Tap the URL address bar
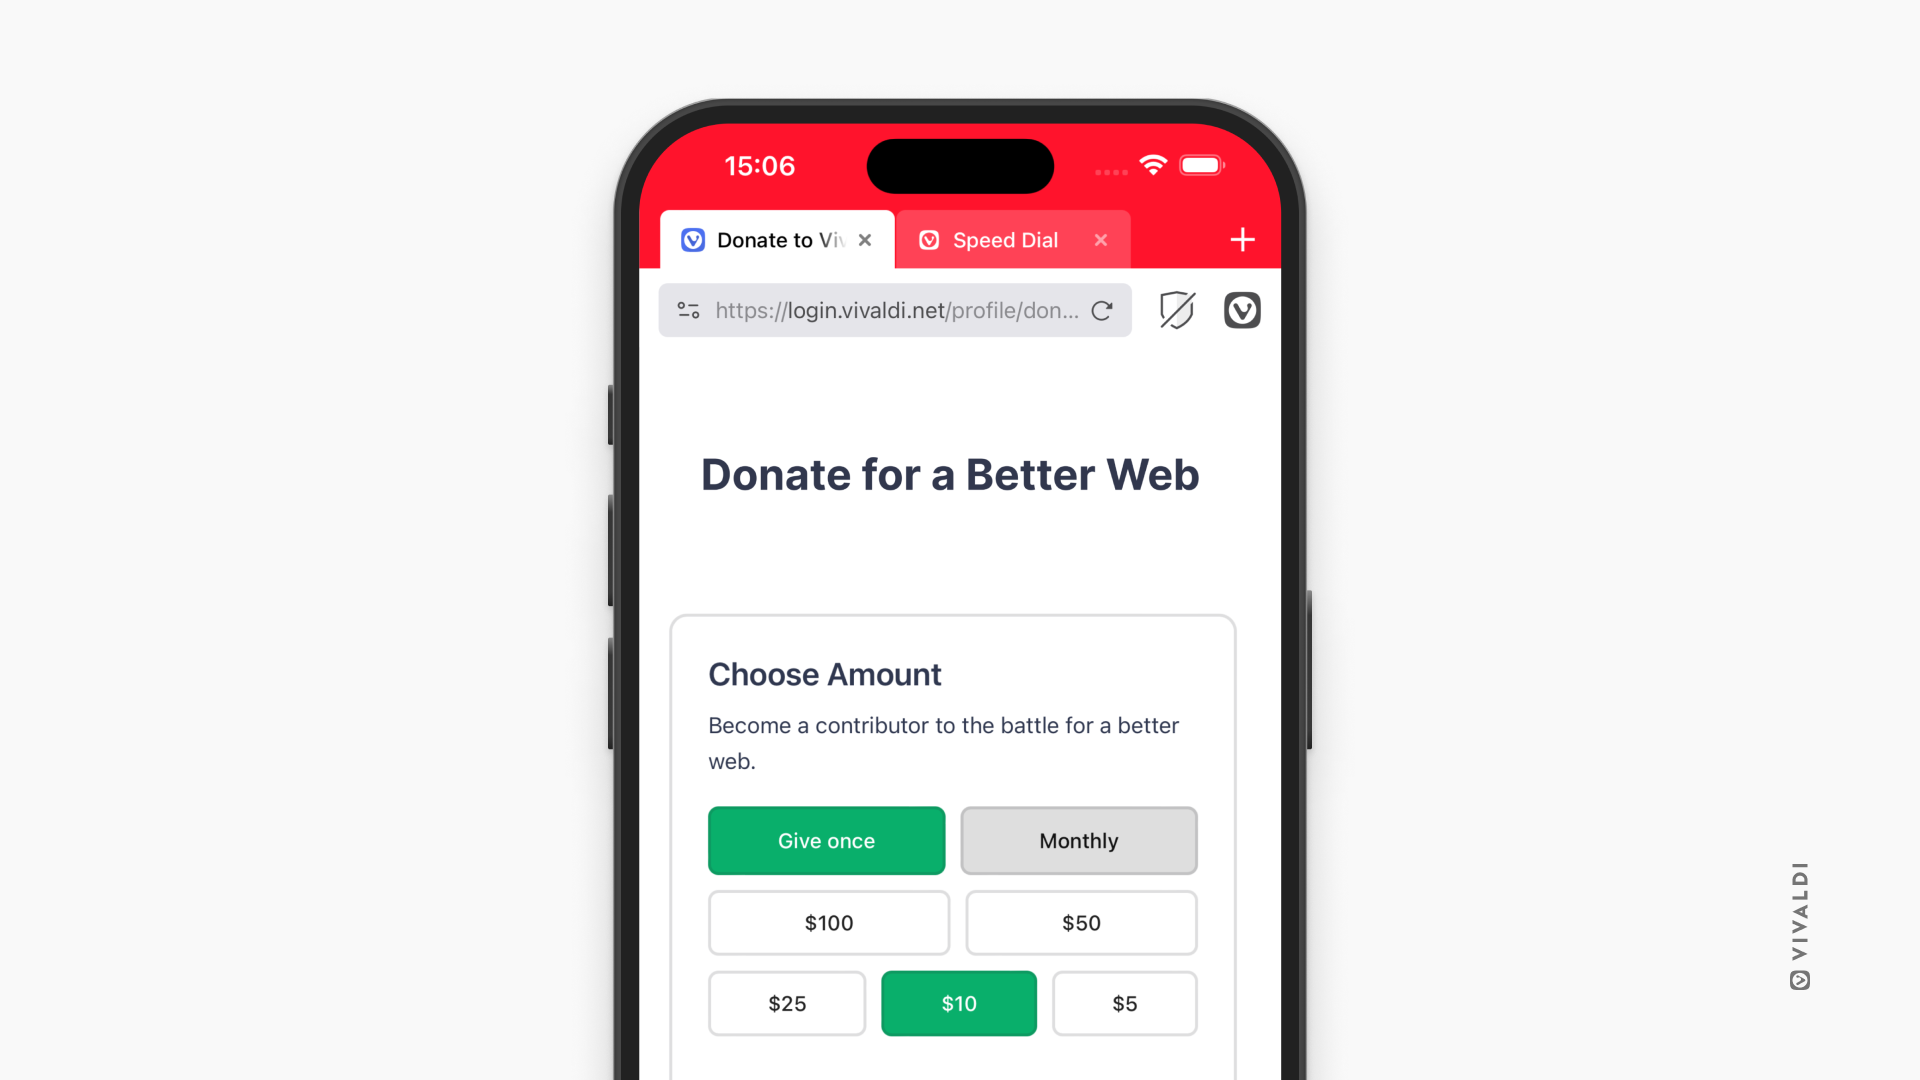 897,309
